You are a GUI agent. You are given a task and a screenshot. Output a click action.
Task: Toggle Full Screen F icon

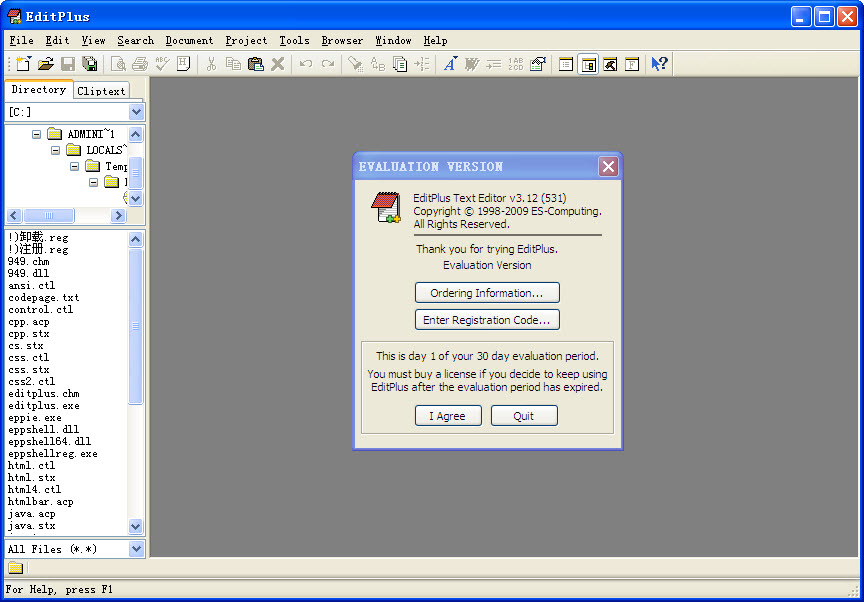(632, 64)
